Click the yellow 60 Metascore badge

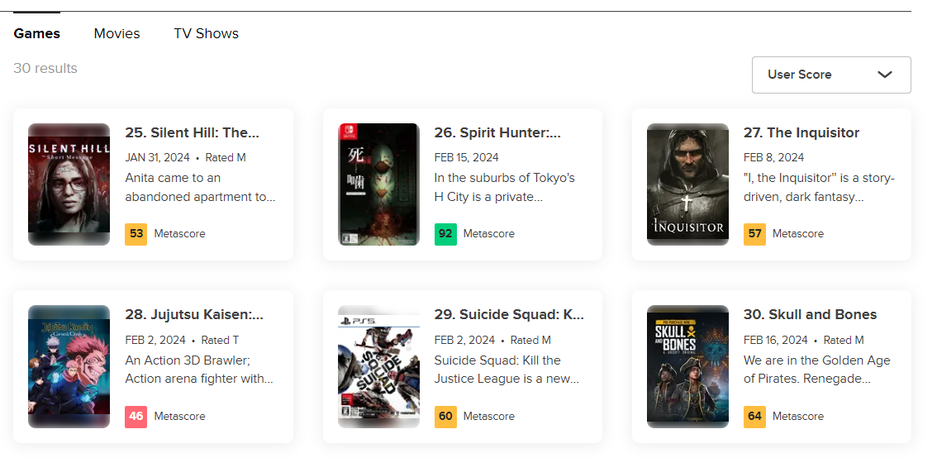pos(445,417)
